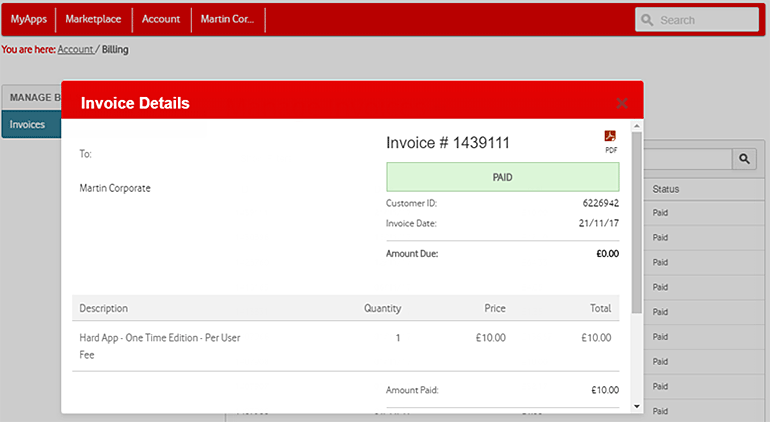
Task: Download the invoice PDF icon
Action: [610, 137]
